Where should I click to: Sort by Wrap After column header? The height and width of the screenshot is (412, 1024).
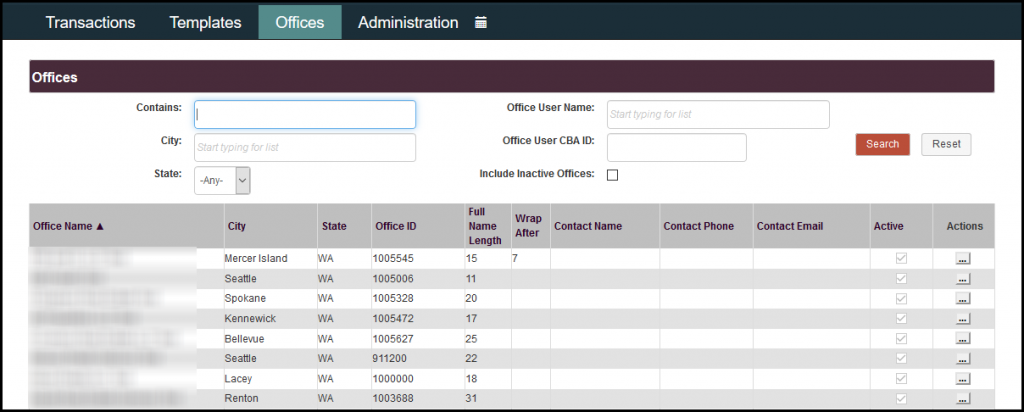[528, 225]
